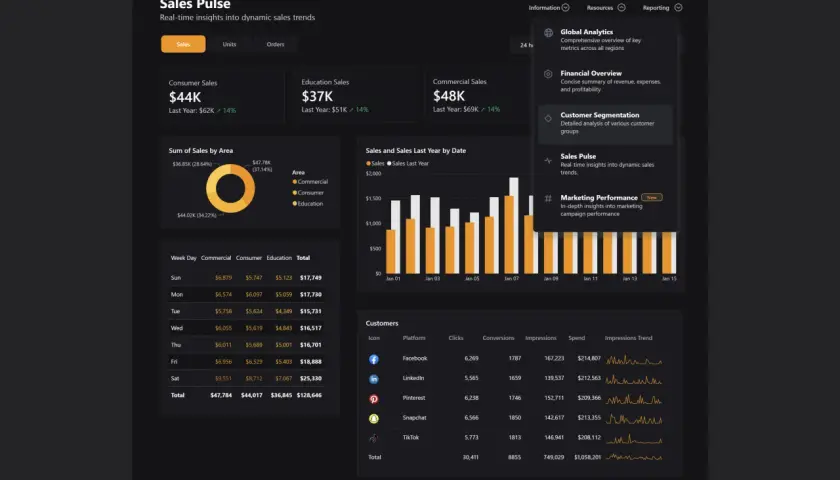Screen dimensions: 840x480
Task: Click the Impressions Trend column header
Action: pyautogui.click(x=628, y=338)
